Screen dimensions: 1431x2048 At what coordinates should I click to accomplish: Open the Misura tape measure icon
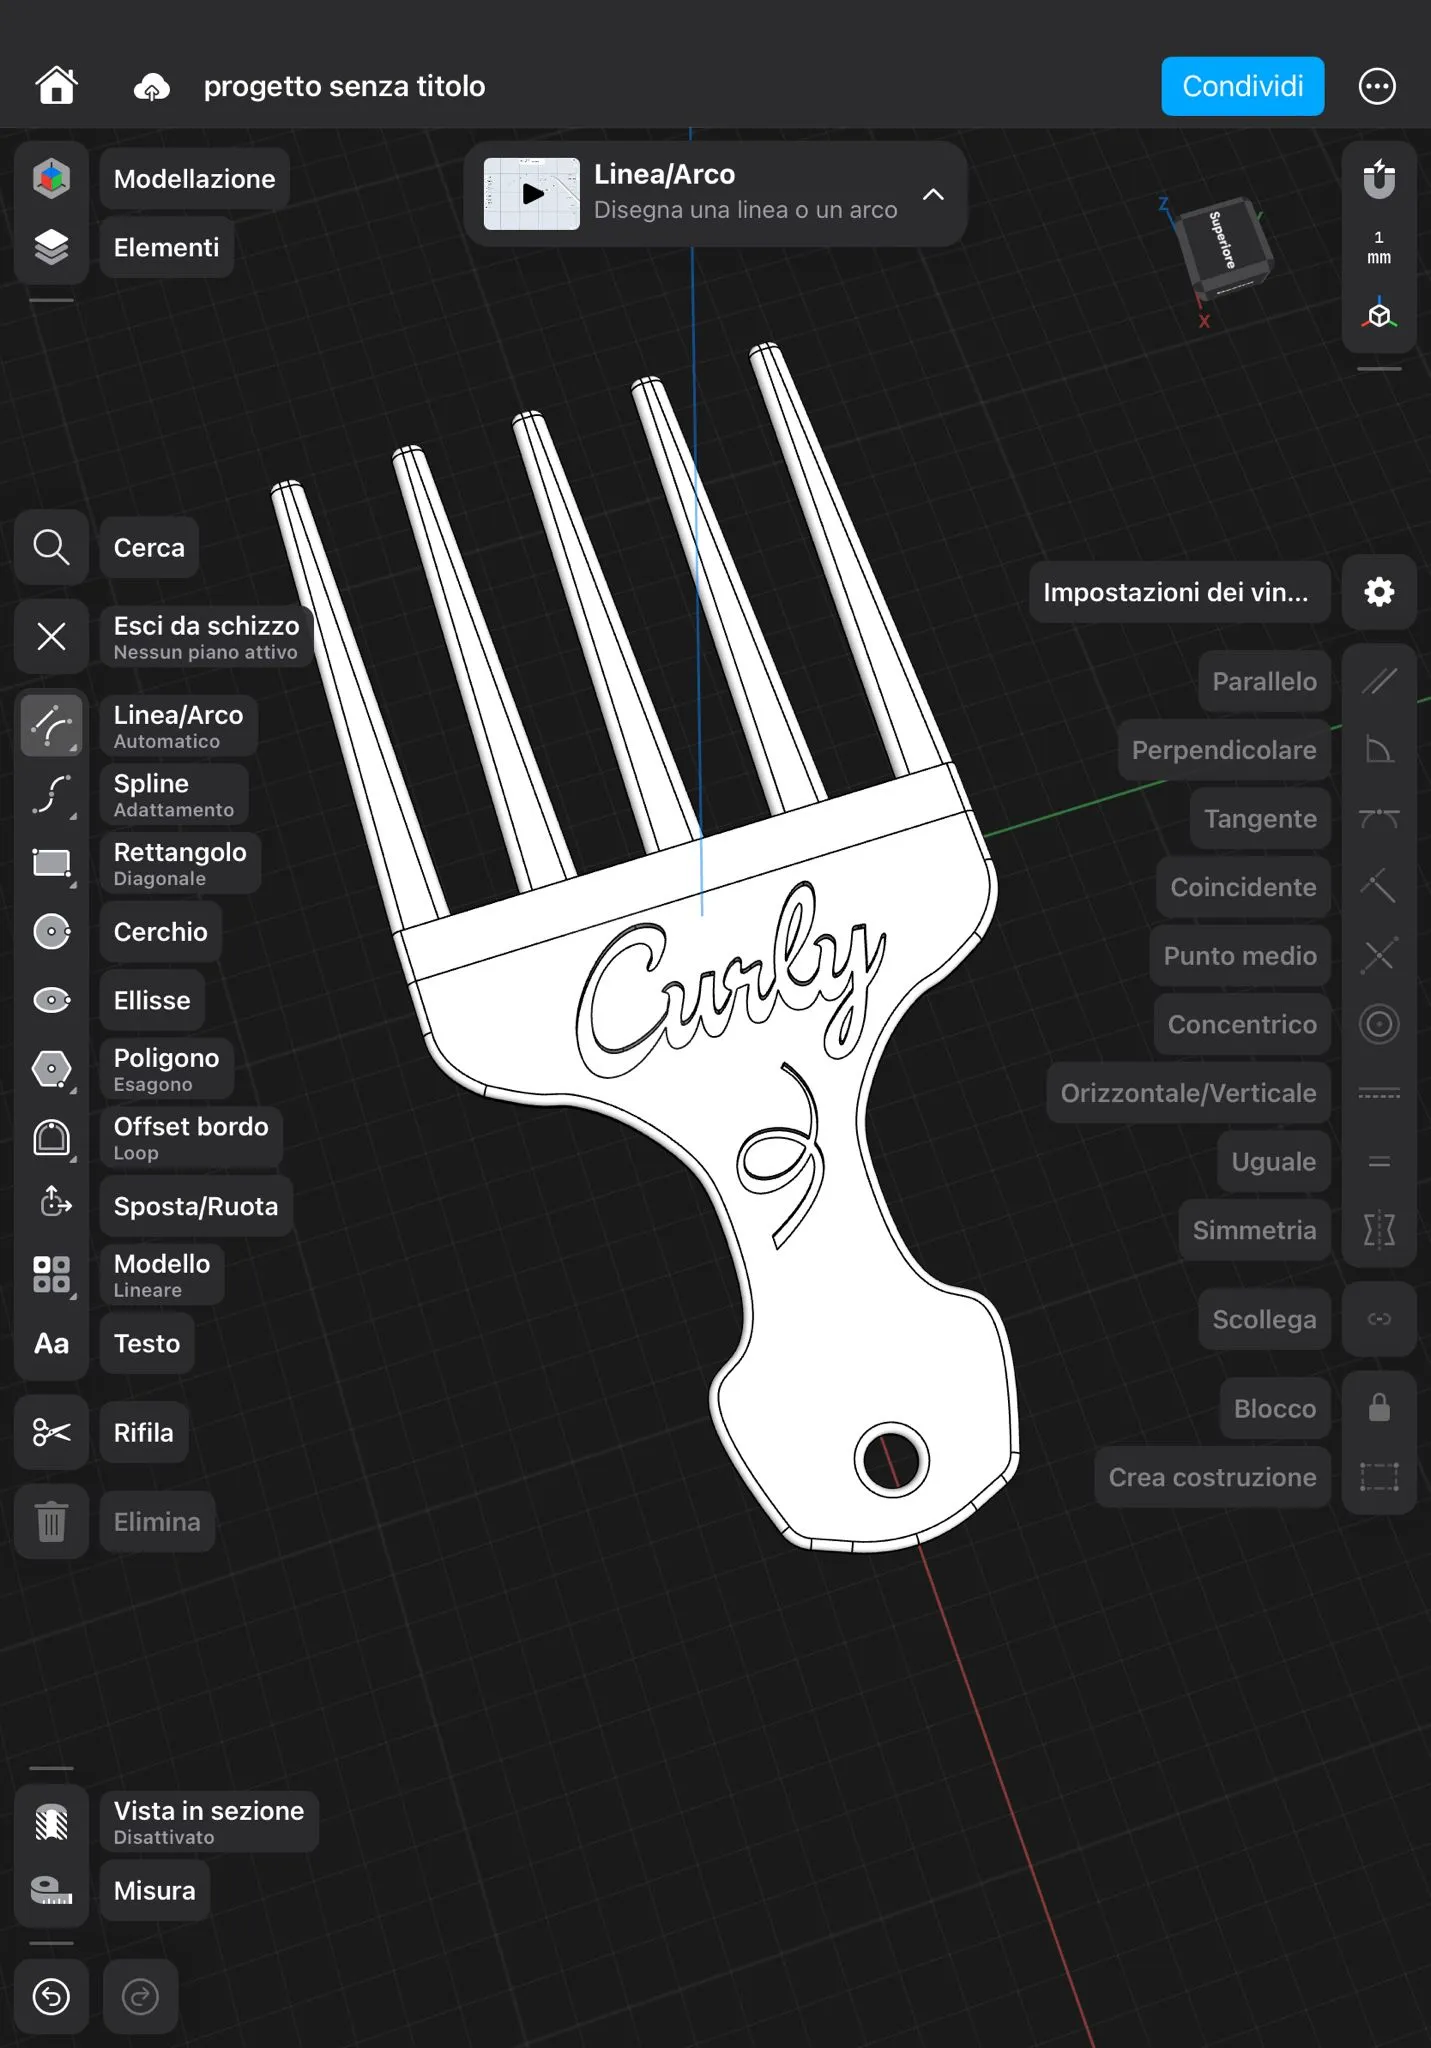coord(52,1890)
